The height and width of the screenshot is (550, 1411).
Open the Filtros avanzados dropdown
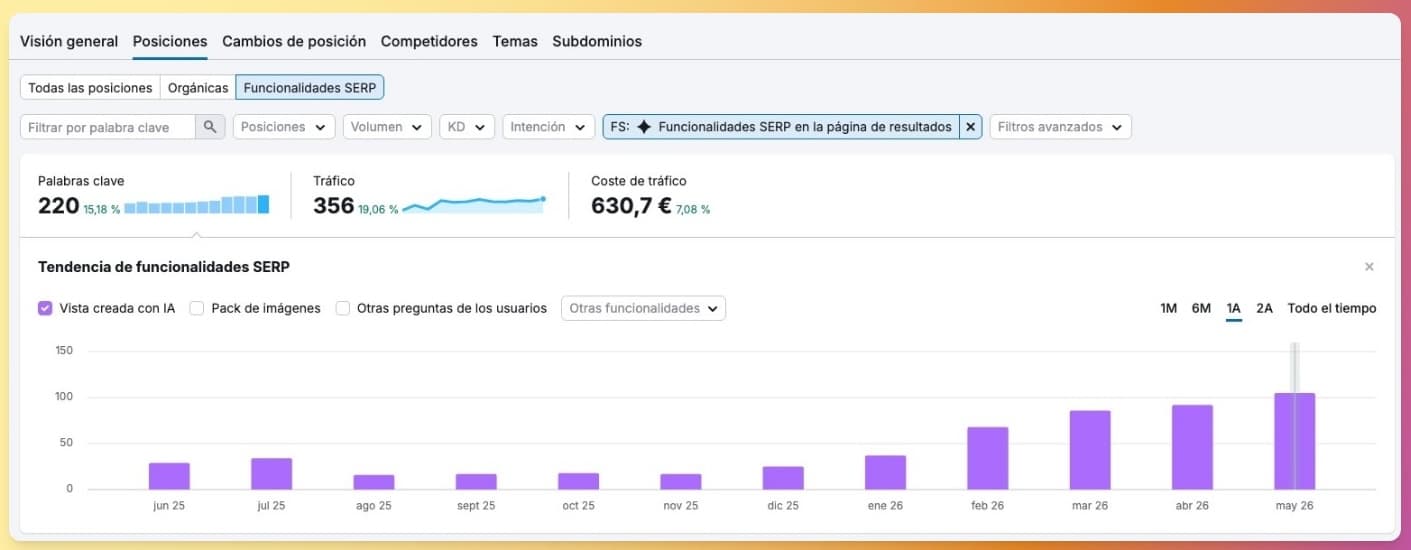click(1061, 127)
